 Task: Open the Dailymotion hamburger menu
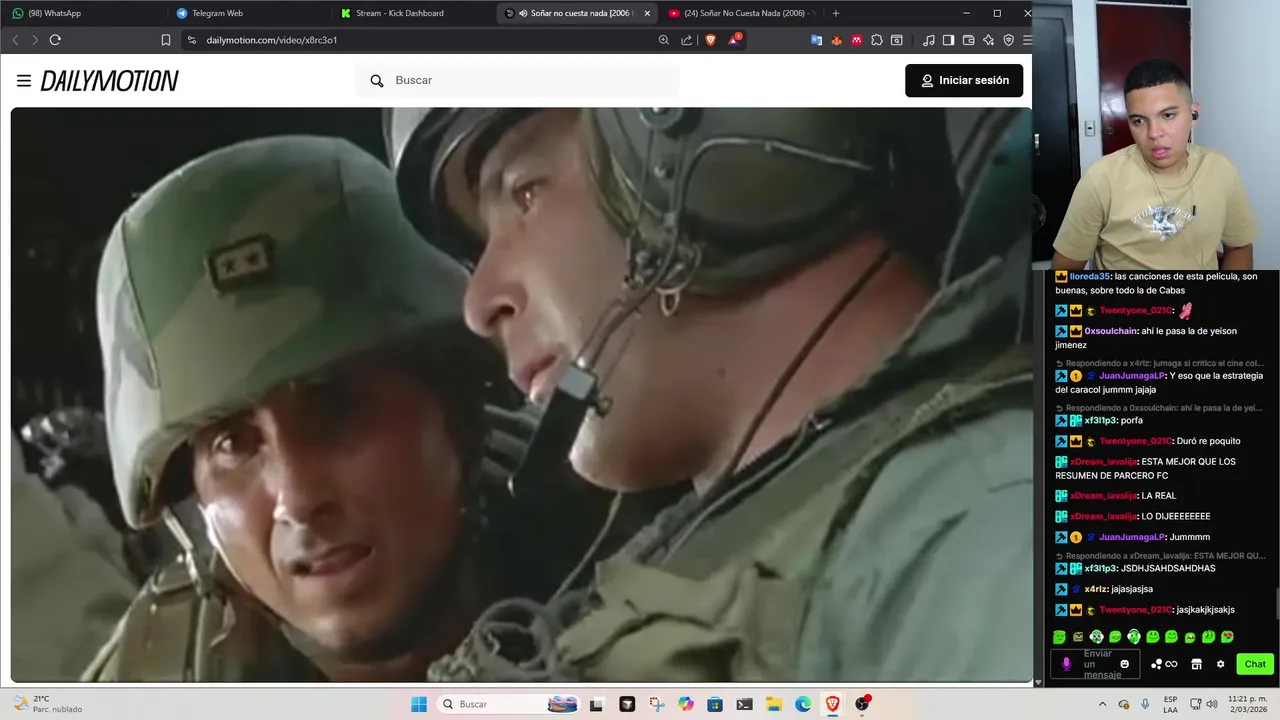[24, 81]
